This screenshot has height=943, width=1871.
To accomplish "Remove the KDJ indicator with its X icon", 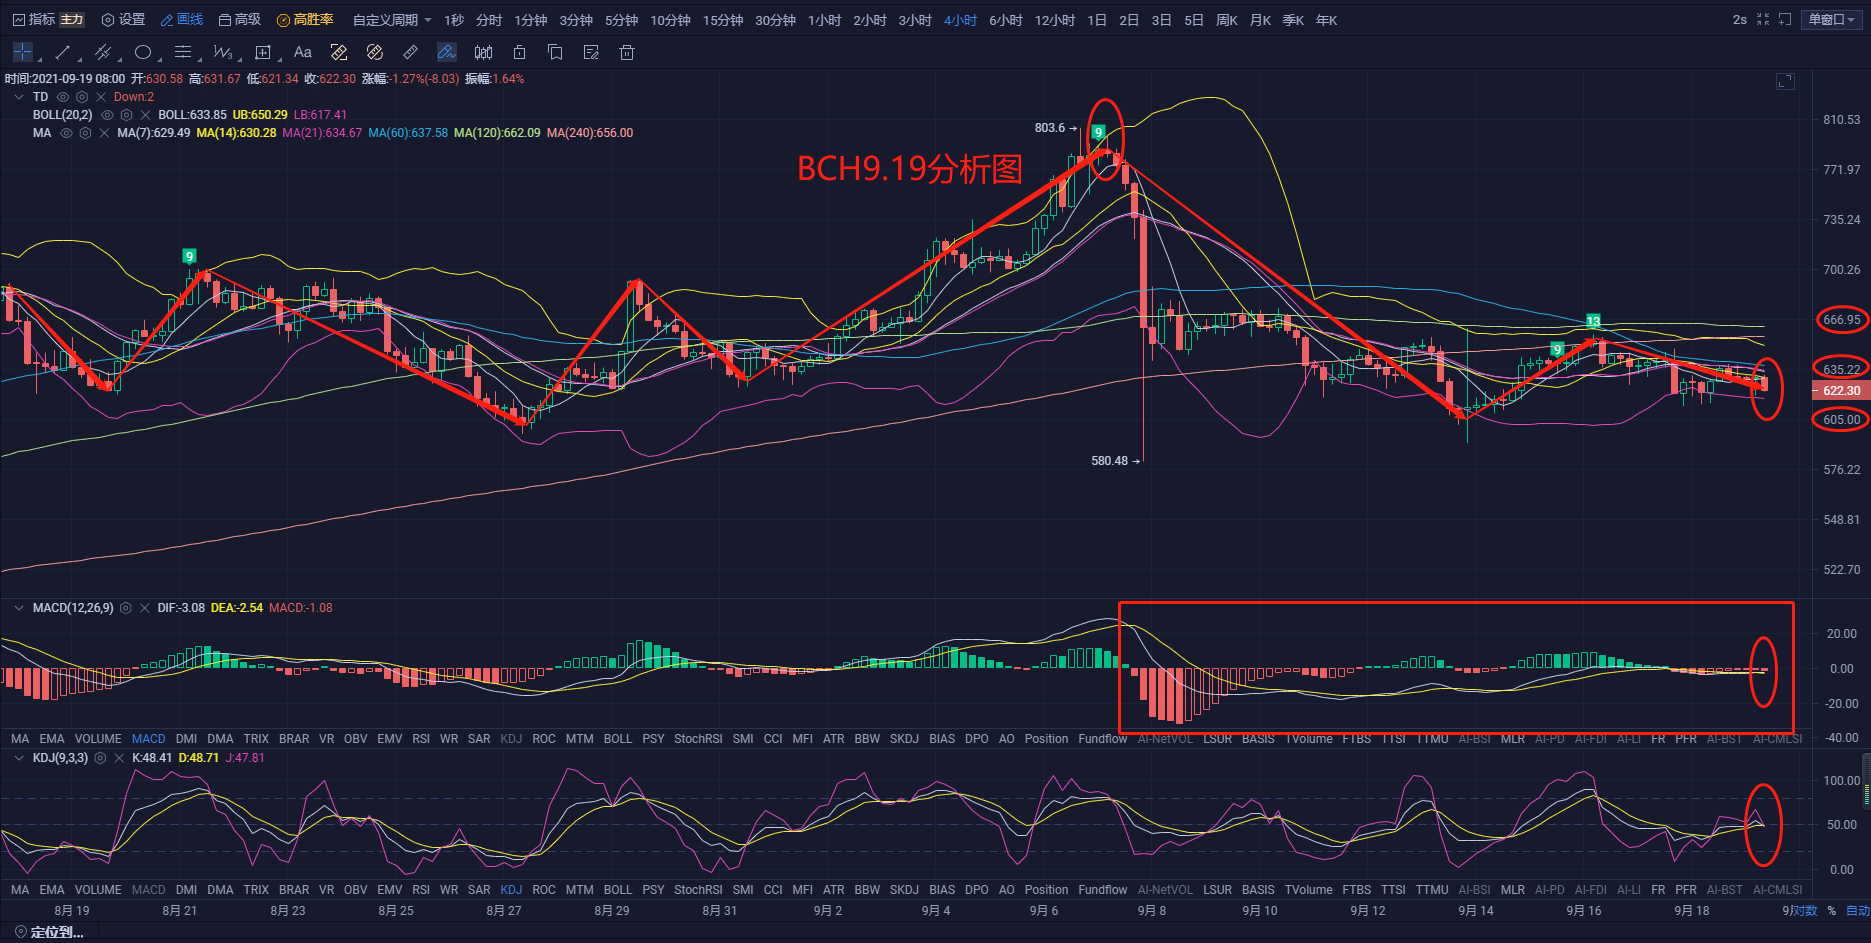I will point(119,758).
